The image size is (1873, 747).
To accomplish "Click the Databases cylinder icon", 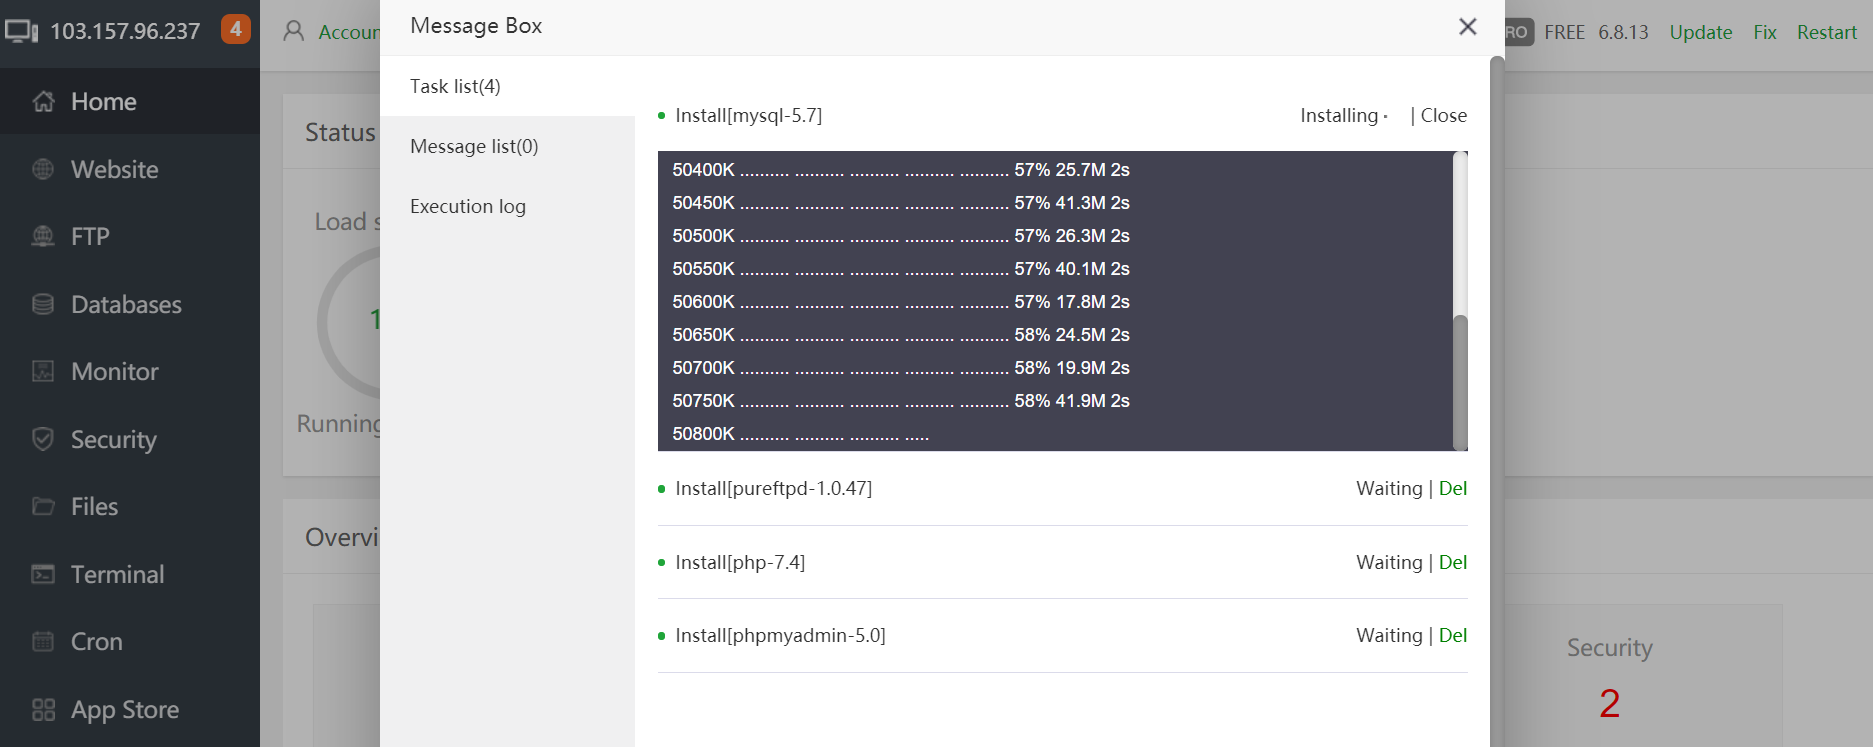I will click(x=43, y=304).
